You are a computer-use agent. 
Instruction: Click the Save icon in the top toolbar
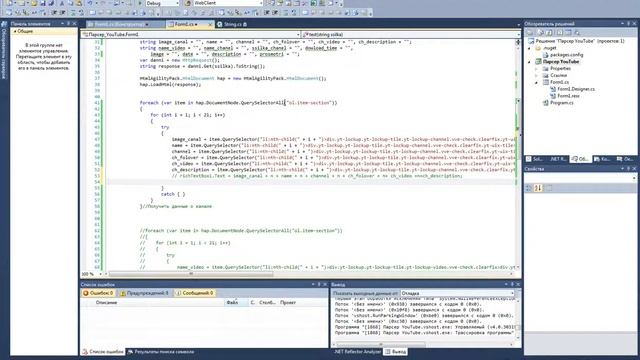click(42, 3)
